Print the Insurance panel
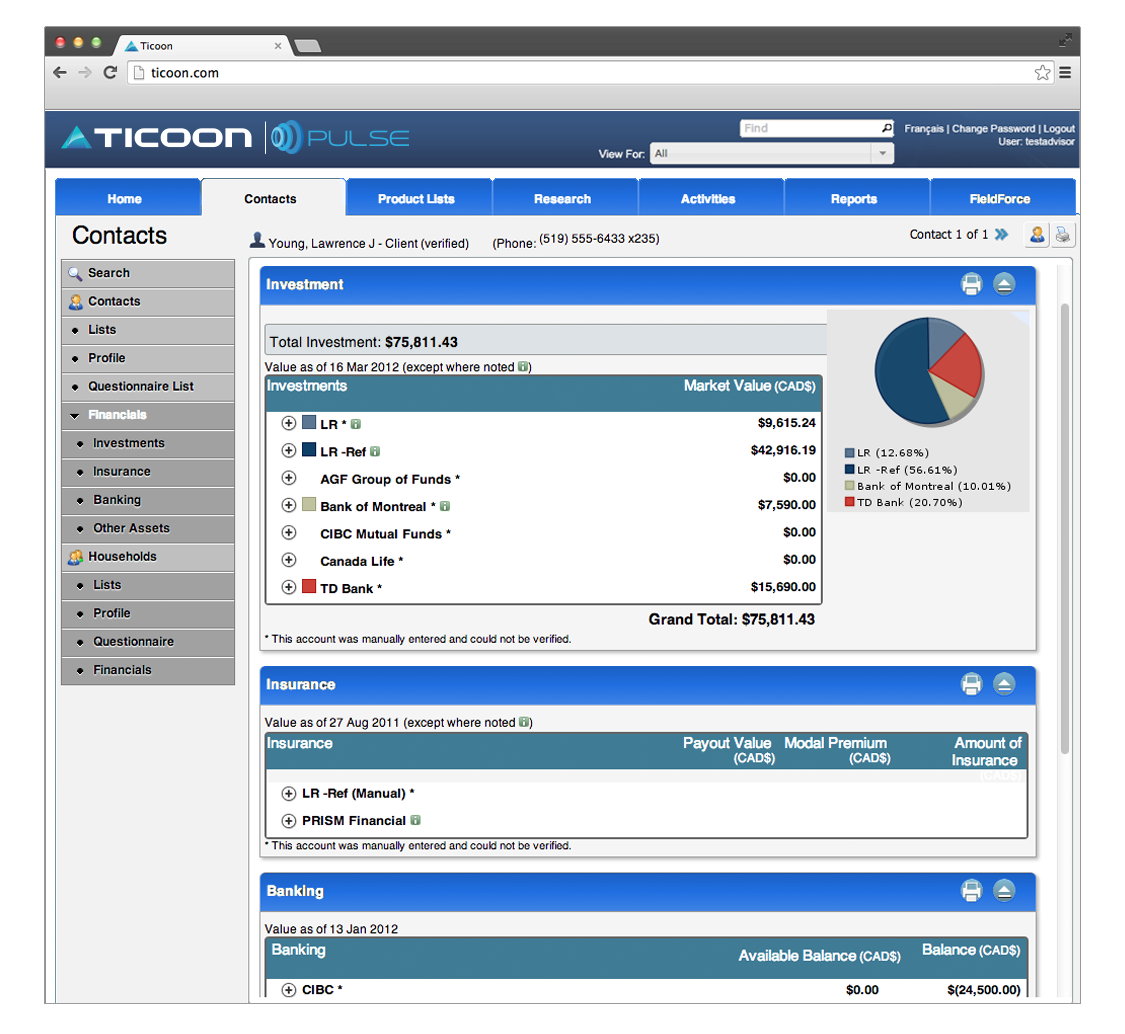 (x=971, y=684)
